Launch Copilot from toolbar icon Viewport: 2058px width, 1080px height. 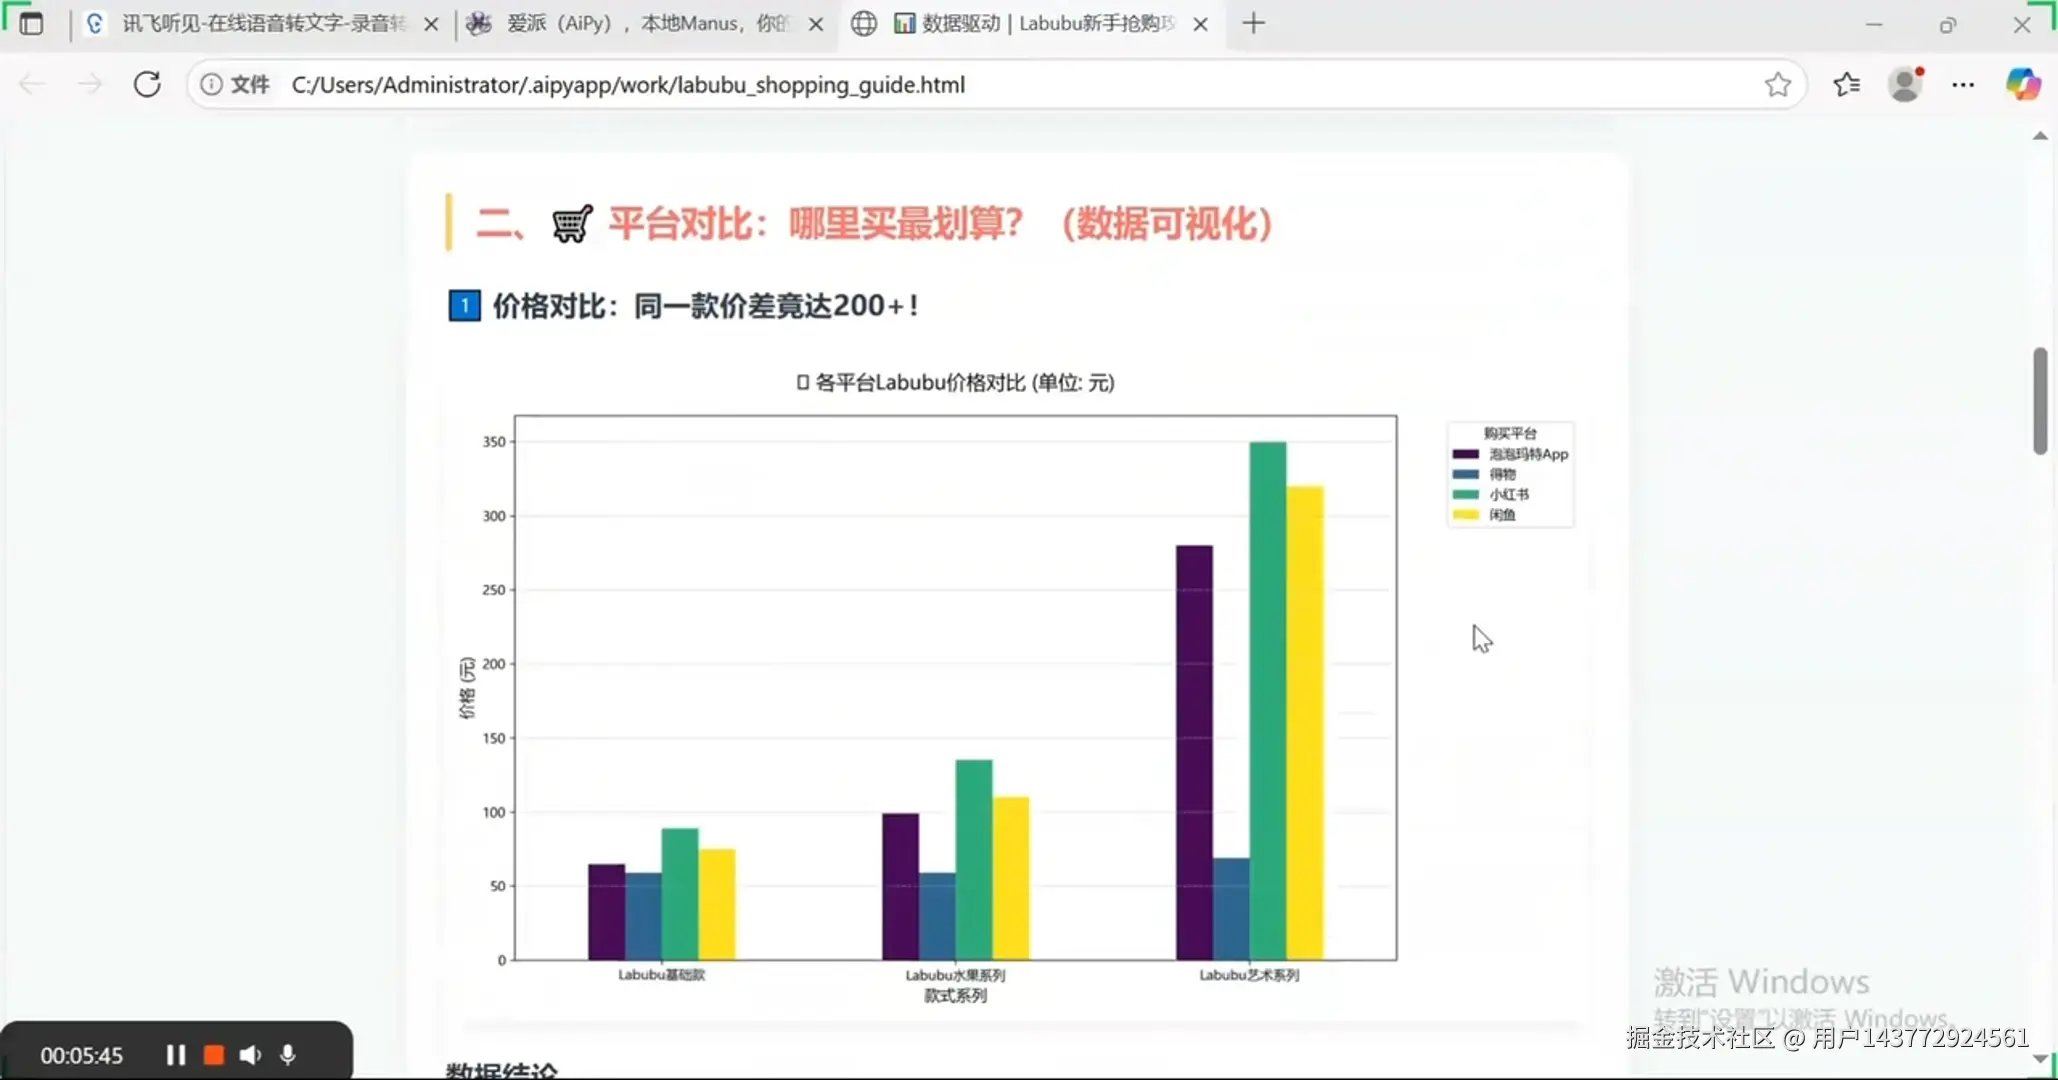(2022, 85)
